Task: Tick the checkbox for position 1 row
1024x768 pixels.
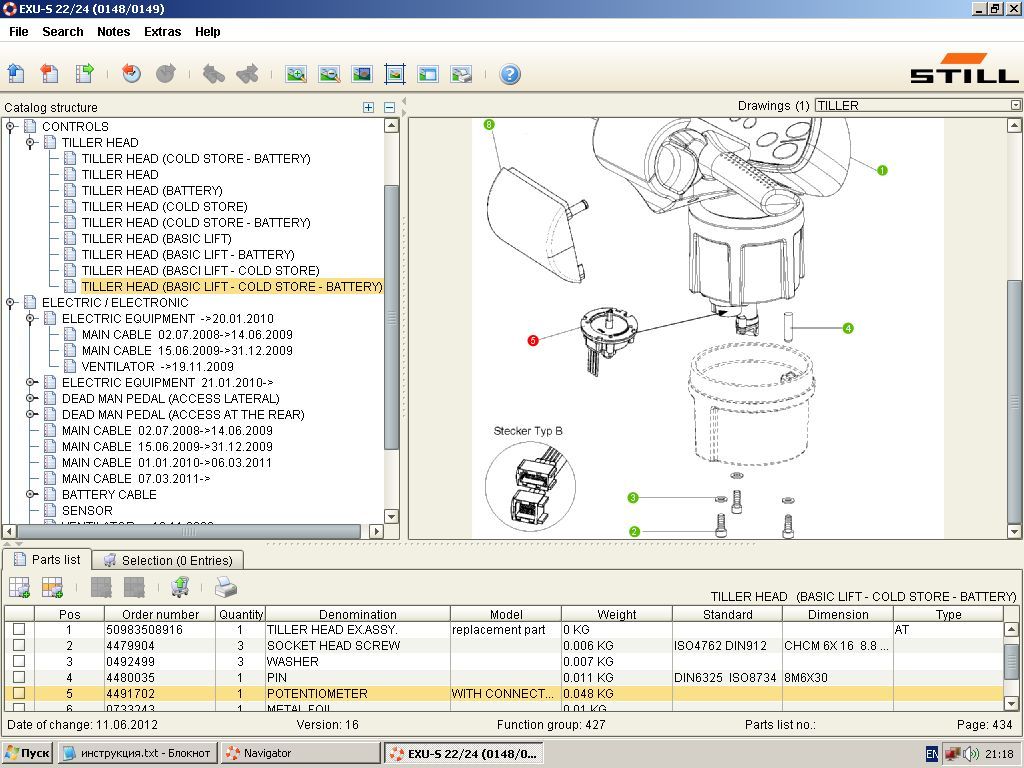Action: pyautogui.click(x=19, y=629)
